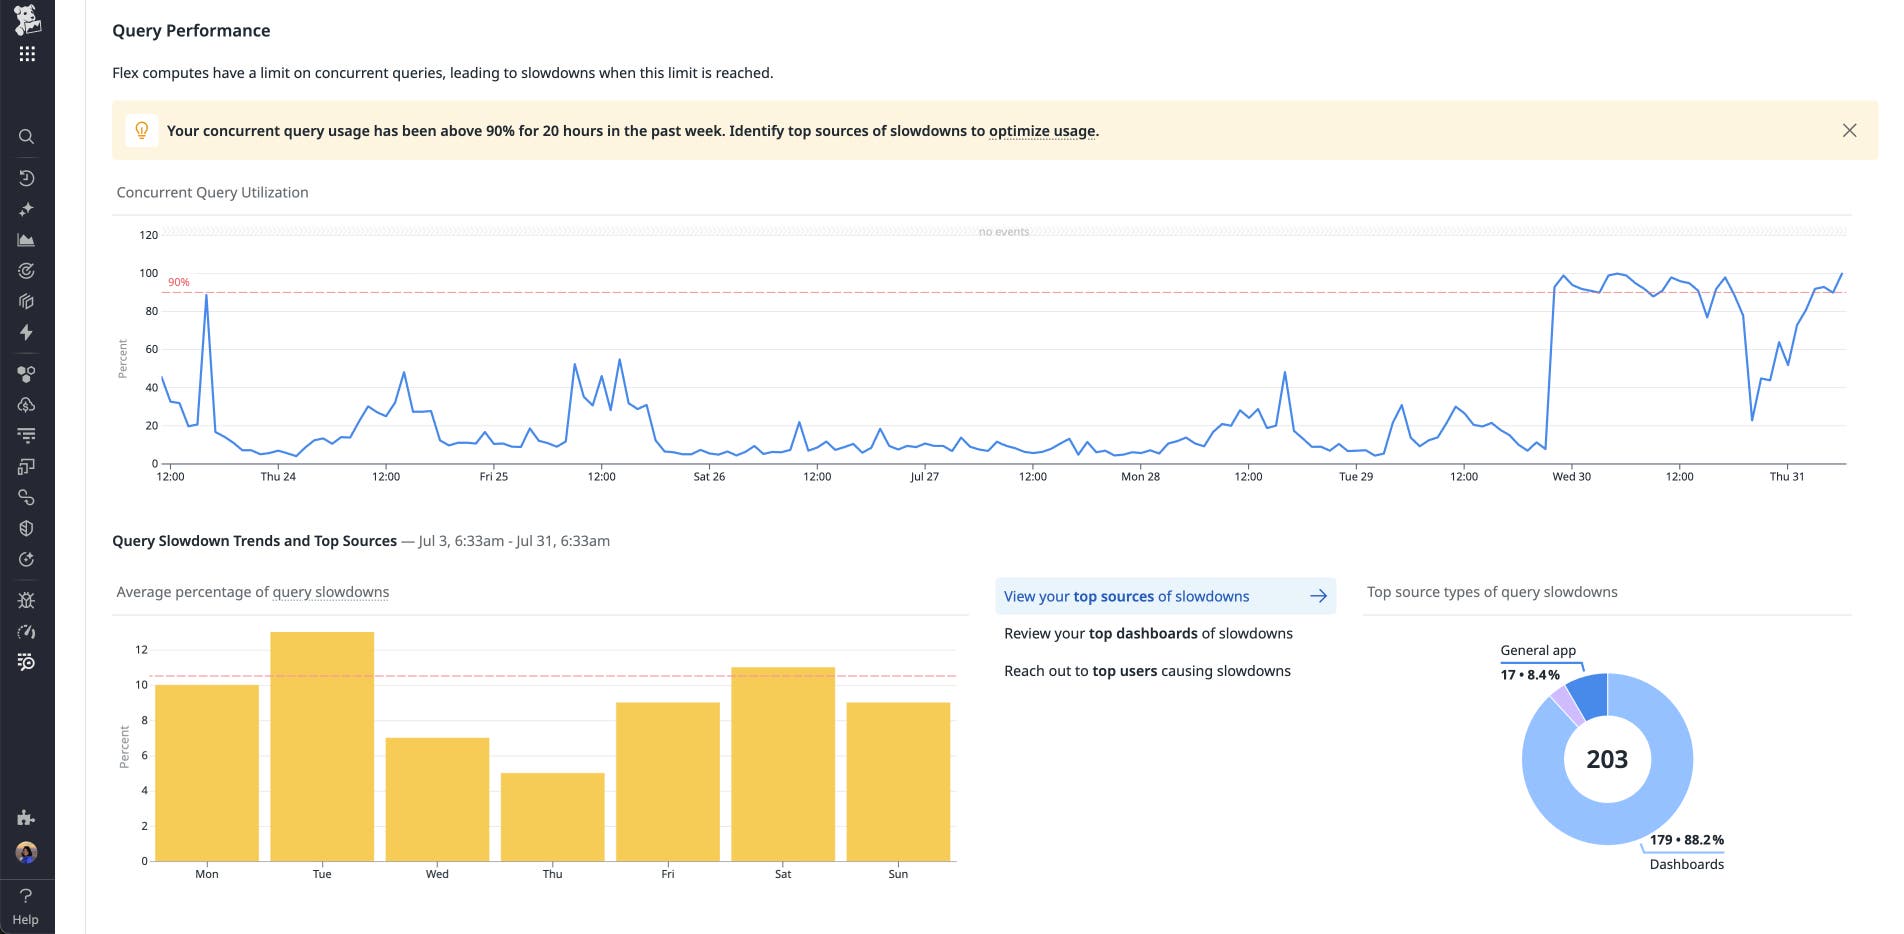Open the optimize usage link in the banner
Image resolution: width=1904 pixels, height=934 pixels.
(1041, 131)
